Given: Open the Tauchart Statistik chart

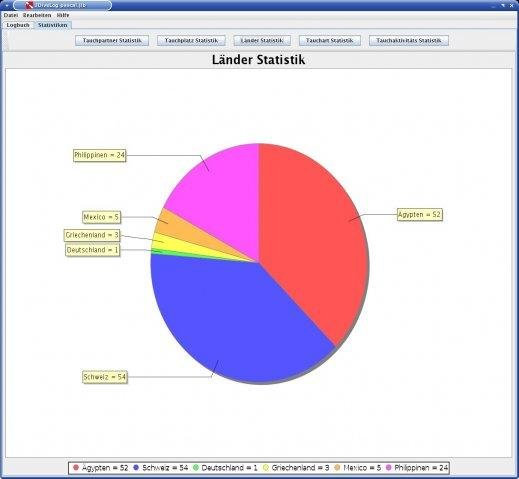Looking at the screenshot, I should click(x=330, y=41).
